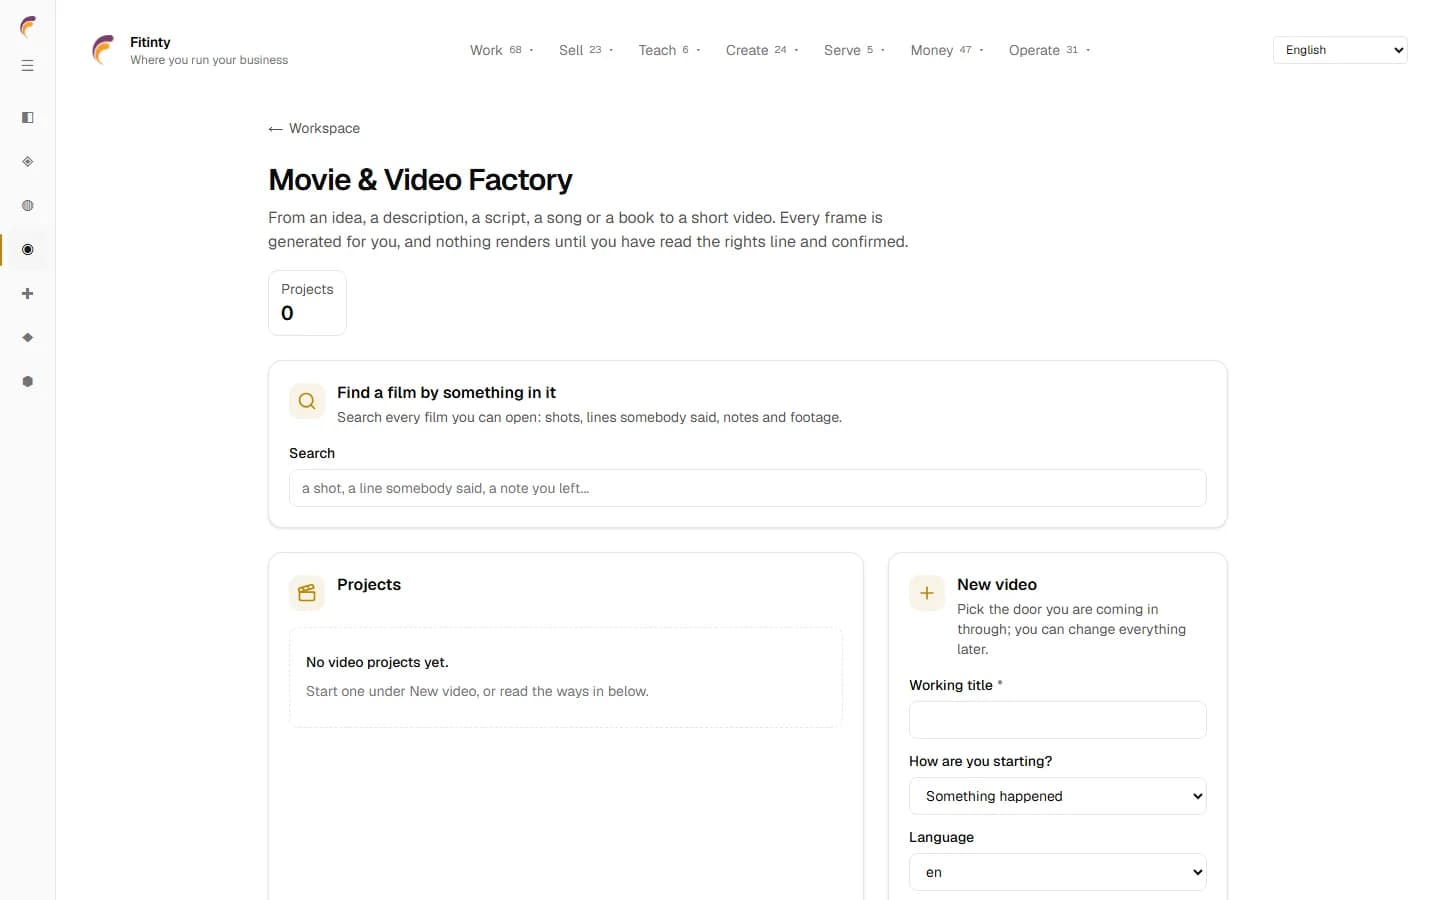Click the Fitinty logo in the header
The width and height of the screenshot is (1440, 900).
tap(103, 50)
